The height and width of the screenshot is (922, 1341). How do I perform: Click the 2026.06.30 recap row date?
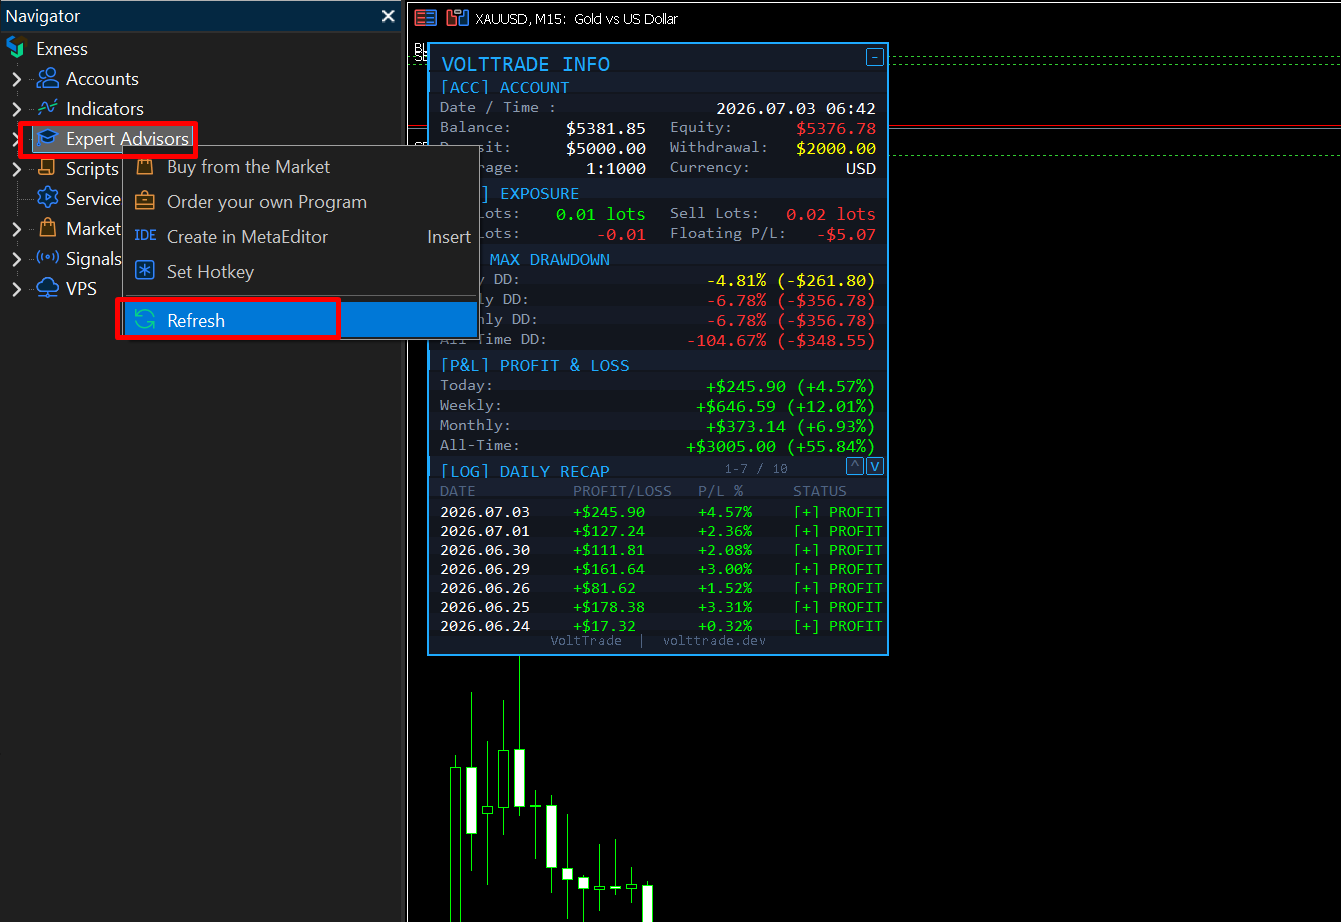(485, 550)
